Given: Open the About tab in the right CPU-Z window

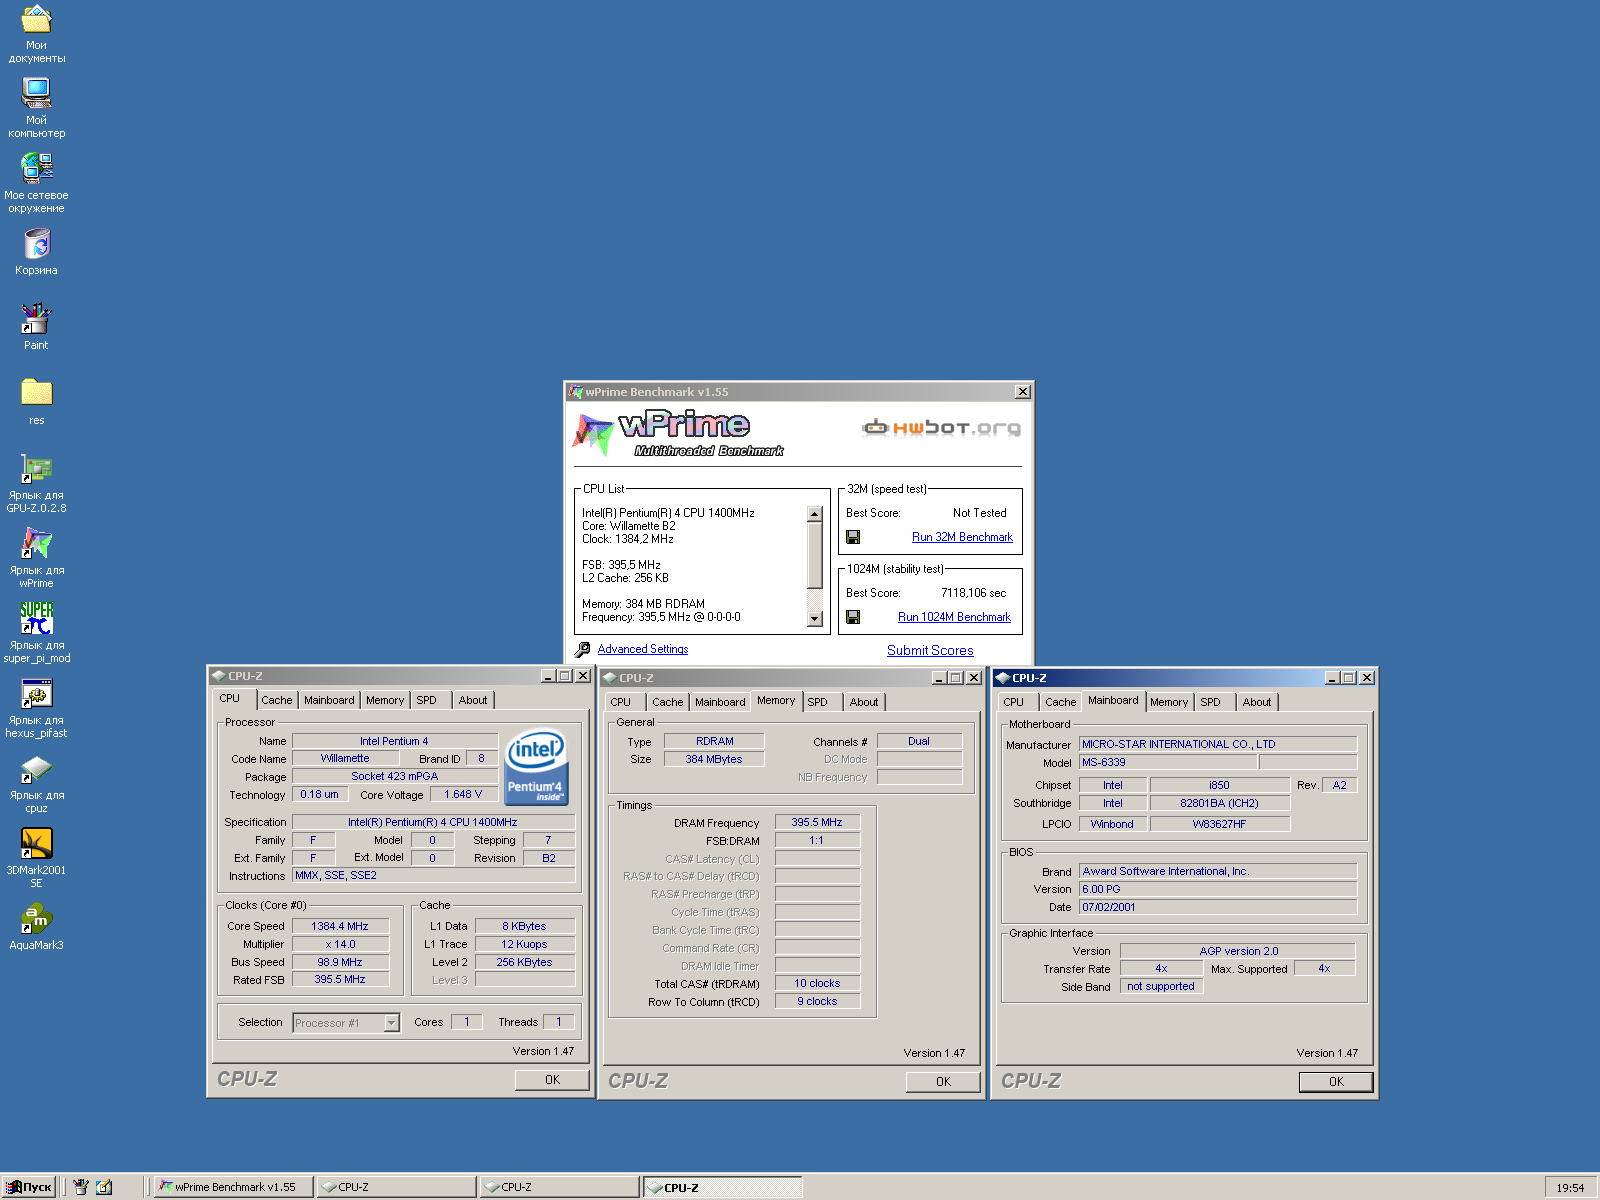Looking at the screenshot, I should click(1257, 702).
